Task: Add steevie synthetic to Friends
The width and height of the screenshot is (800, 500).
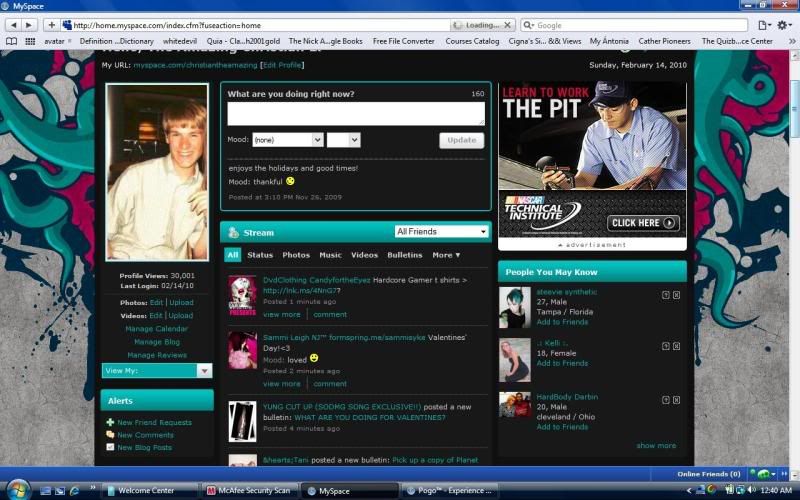Action: (562, 322)
